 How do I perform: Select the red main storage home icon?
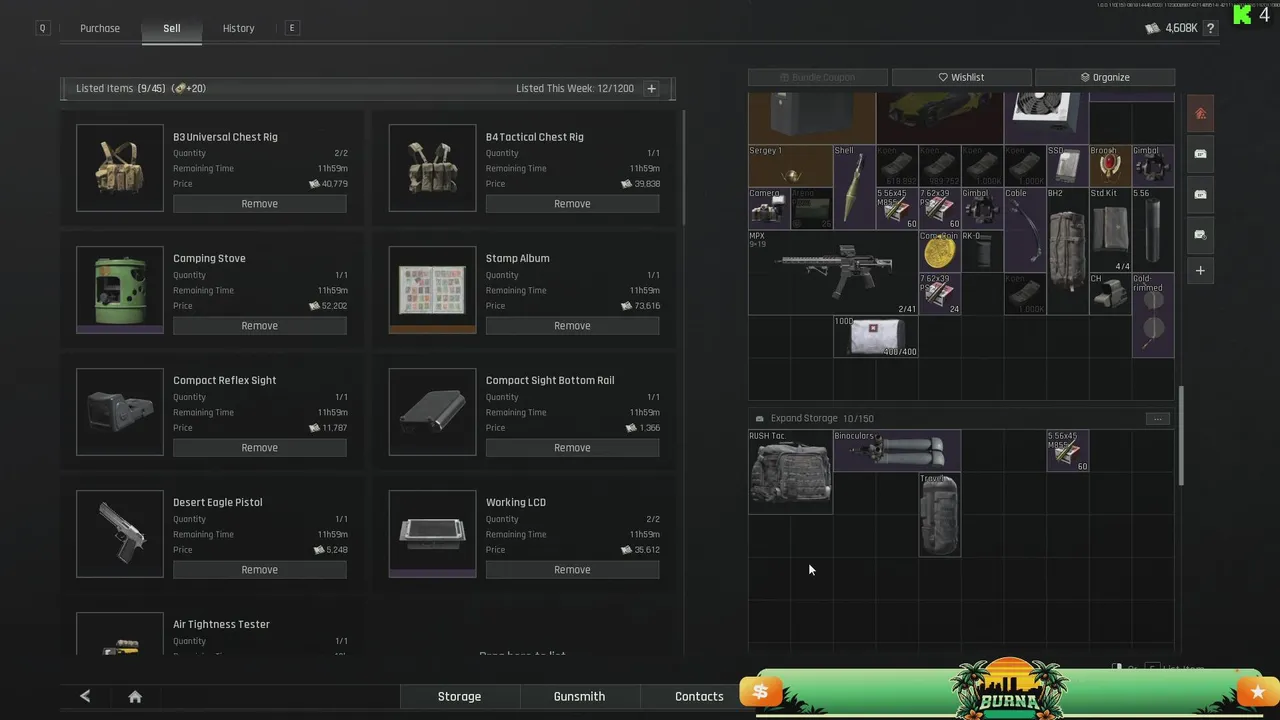1201,113
